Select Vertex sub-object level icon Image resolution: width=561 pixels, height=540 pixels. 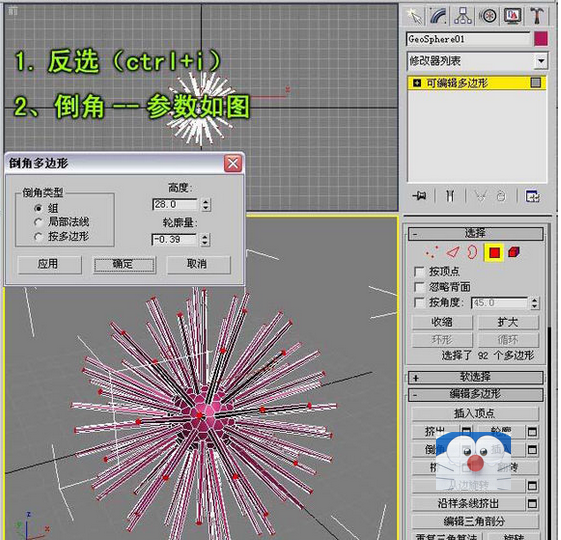[x=432, y=252]
